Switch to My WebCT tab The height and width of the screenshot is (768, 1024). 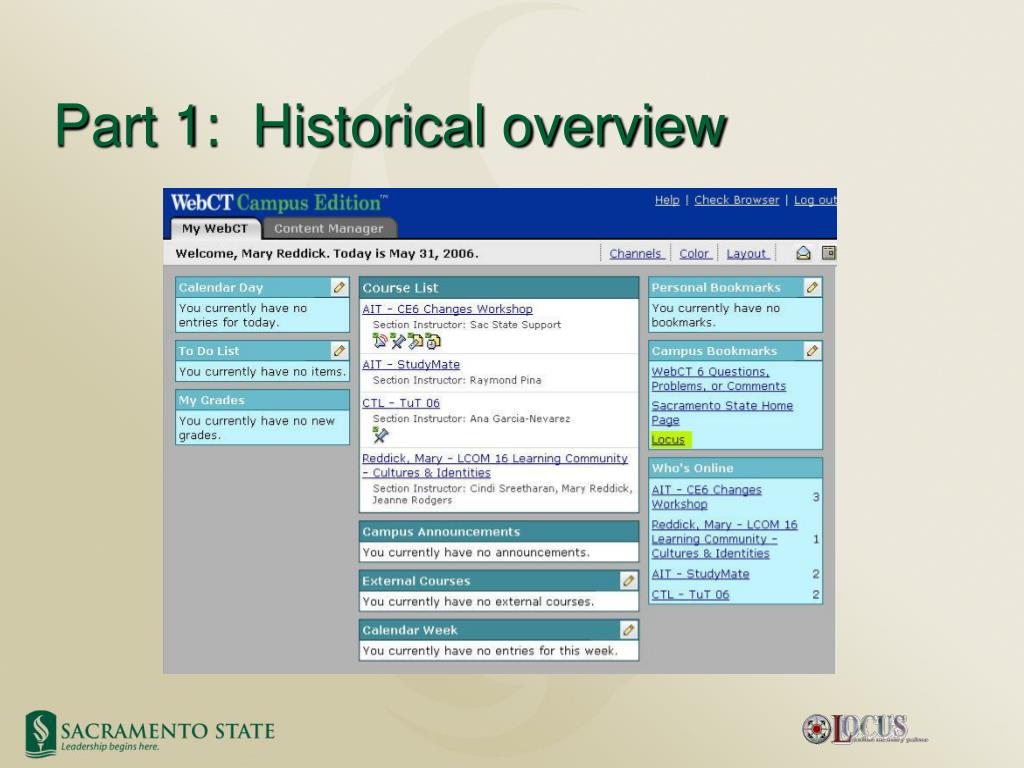[x=215, y=229]
